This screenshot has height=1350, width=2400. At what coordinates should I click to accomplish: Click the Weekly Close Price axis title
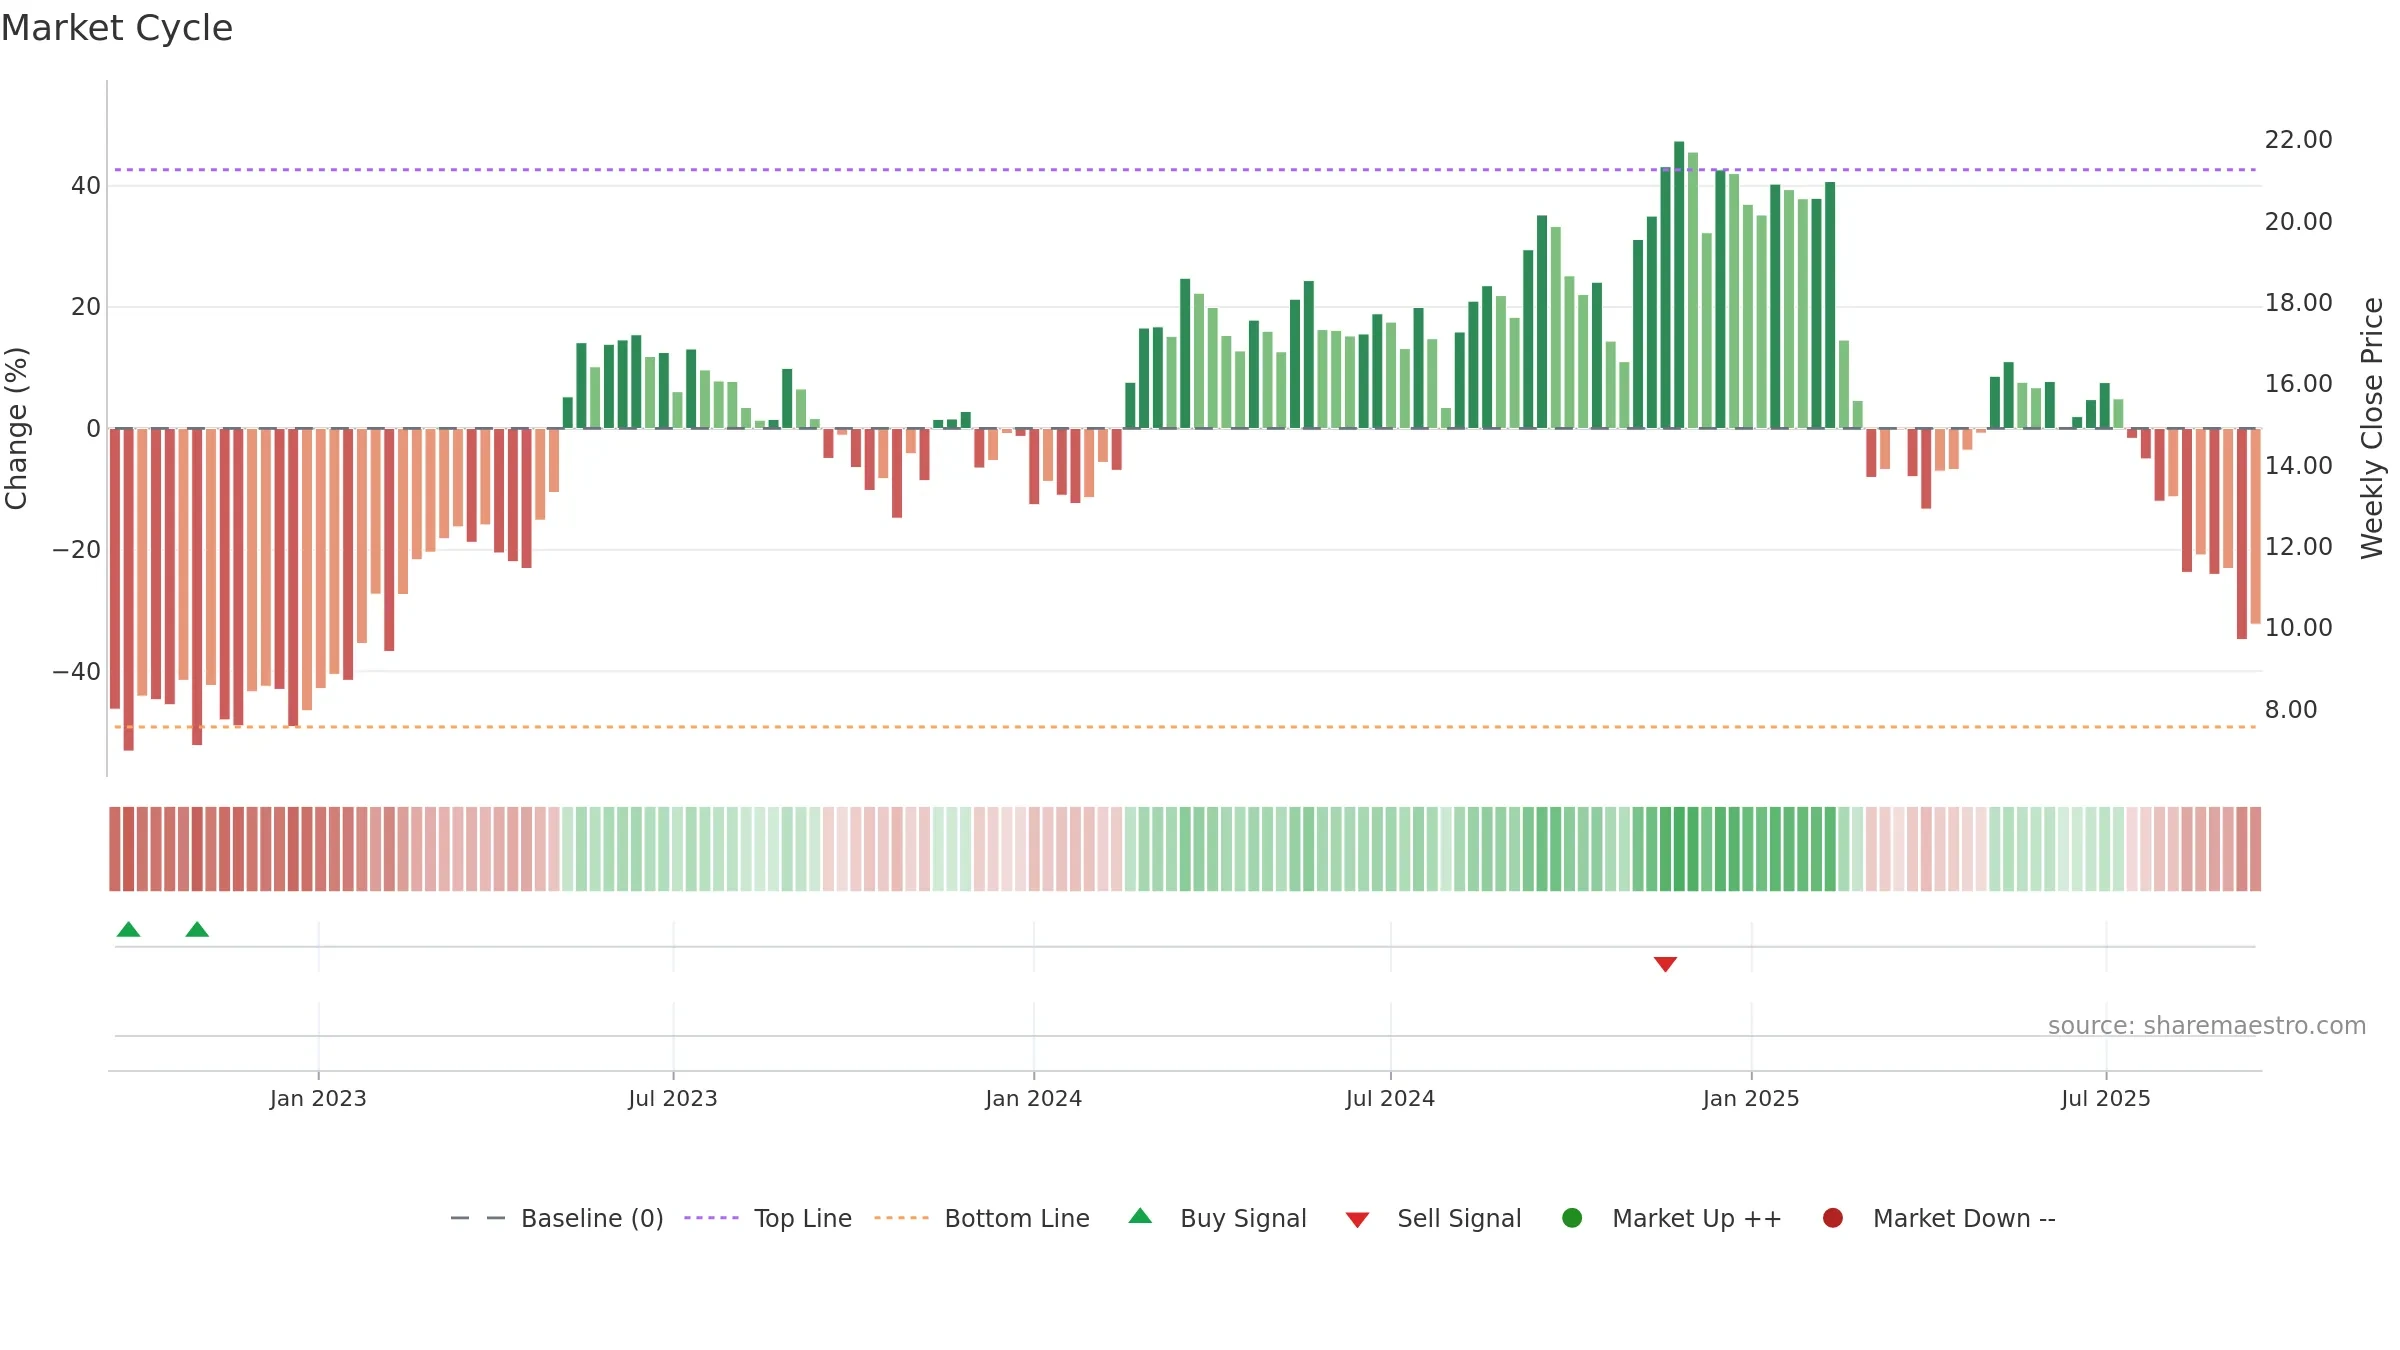click(2372, 428)
